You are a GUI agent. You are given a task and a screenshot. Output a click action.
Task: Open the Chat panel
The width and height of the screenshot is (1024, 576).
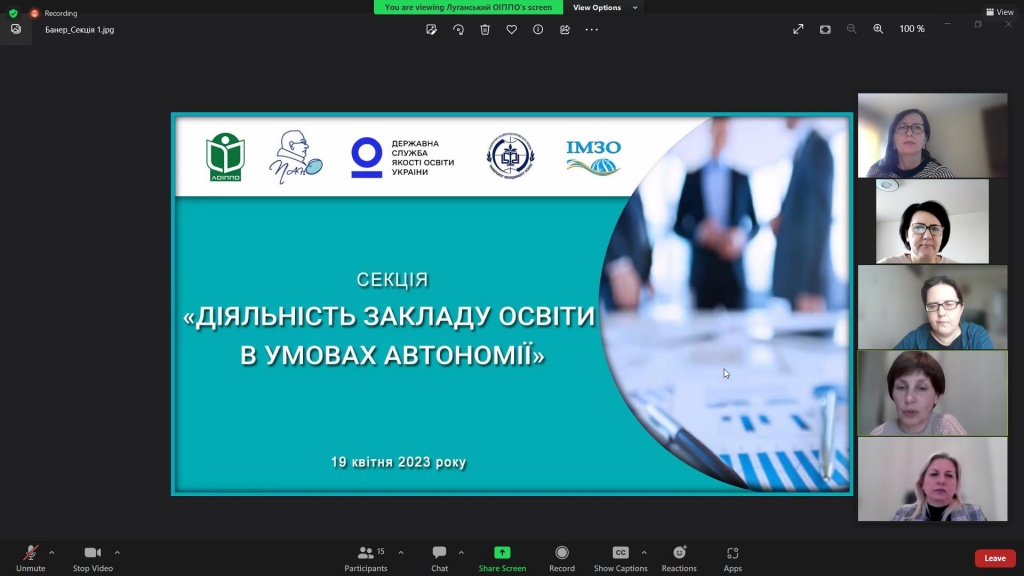[x=439, y=557]
